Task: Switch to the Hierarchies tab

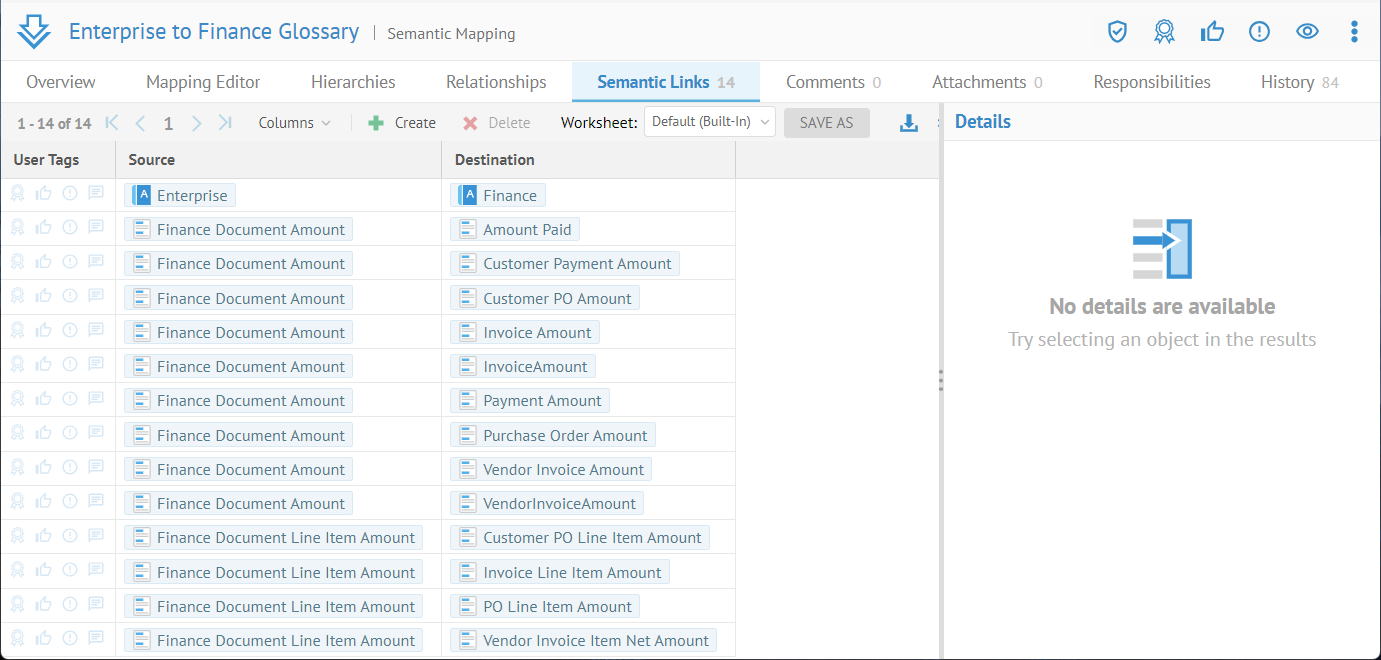Action: coord(353,82)
